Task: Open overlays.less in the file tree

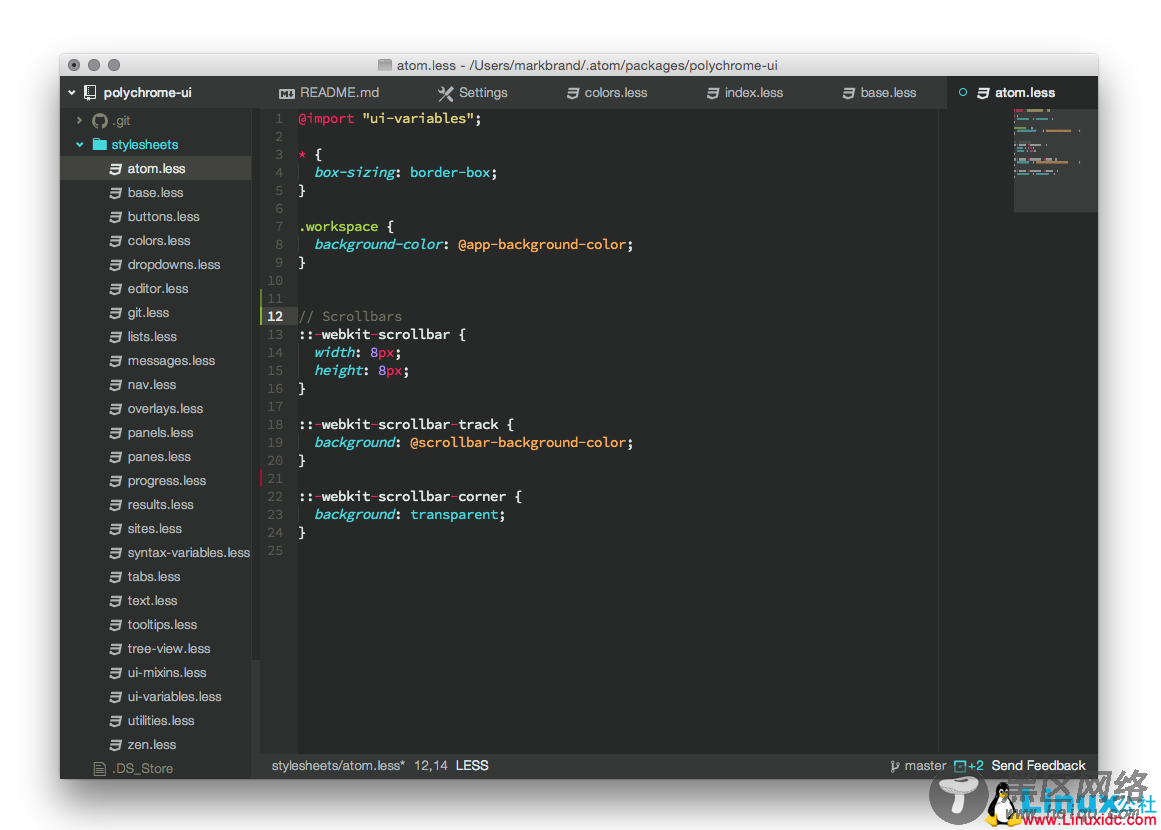Action: pyautogui.click(x=165, y=409)
